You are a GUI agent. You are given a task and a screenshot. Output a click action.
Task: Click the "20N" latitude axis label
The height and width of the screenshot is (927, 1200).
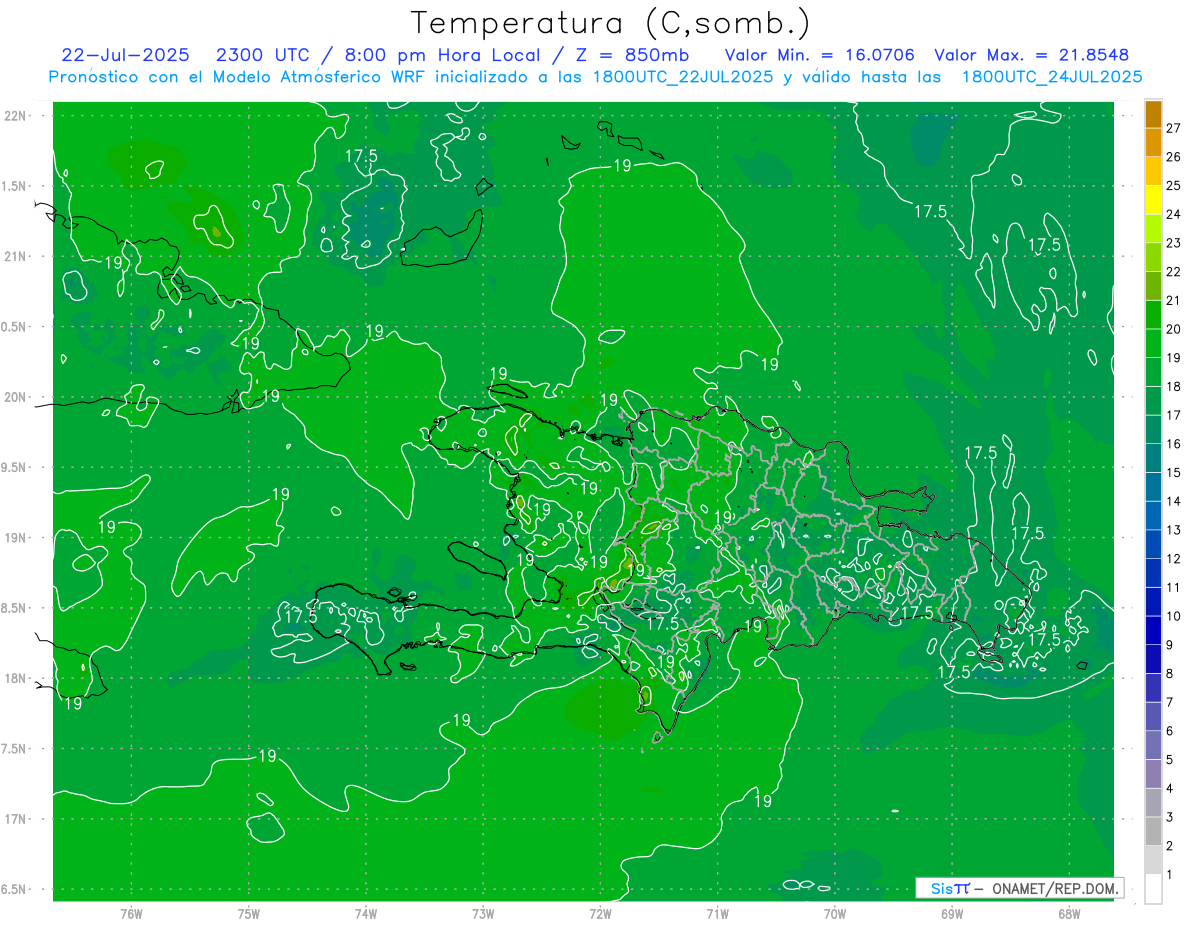coord(16,397)
